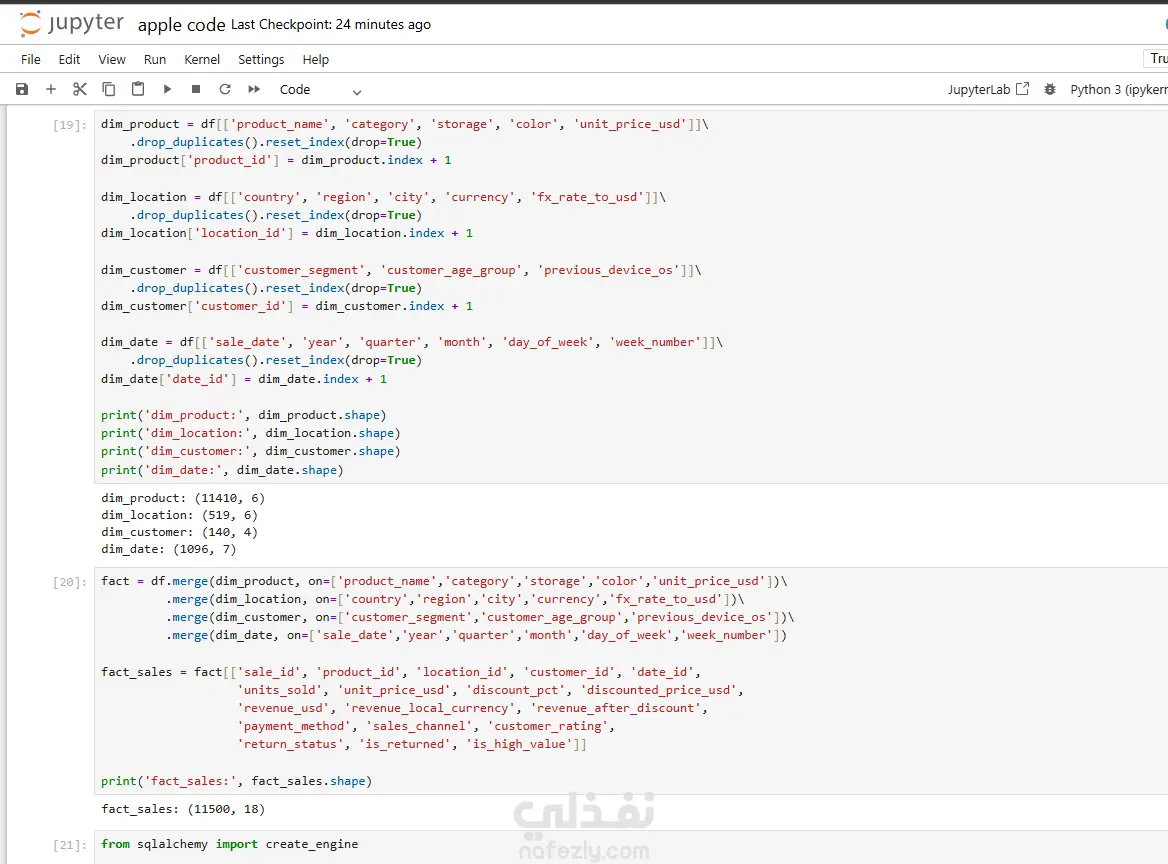Click the line starting with 'payment_method'

pos(426,726)
